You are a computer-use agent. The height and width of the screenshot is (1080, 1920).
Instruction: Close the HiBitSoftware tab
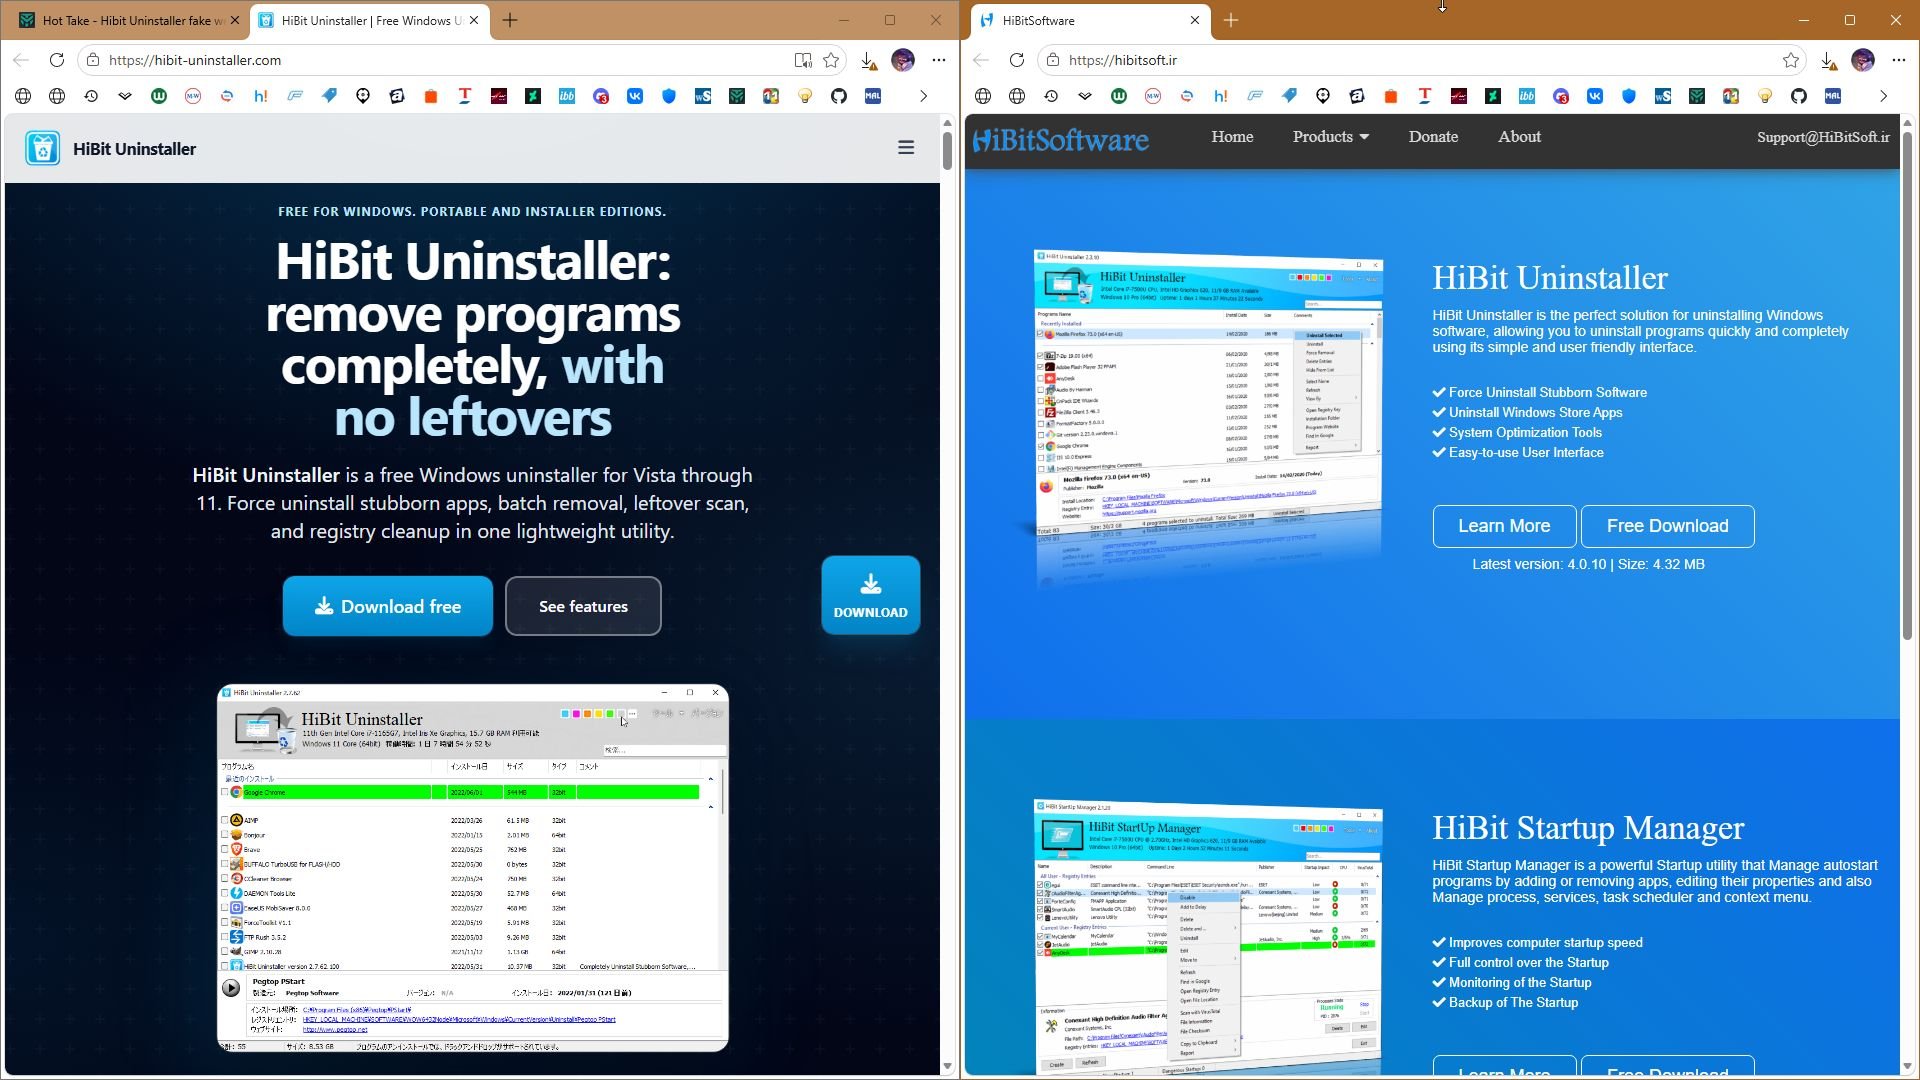point(1194,20)
